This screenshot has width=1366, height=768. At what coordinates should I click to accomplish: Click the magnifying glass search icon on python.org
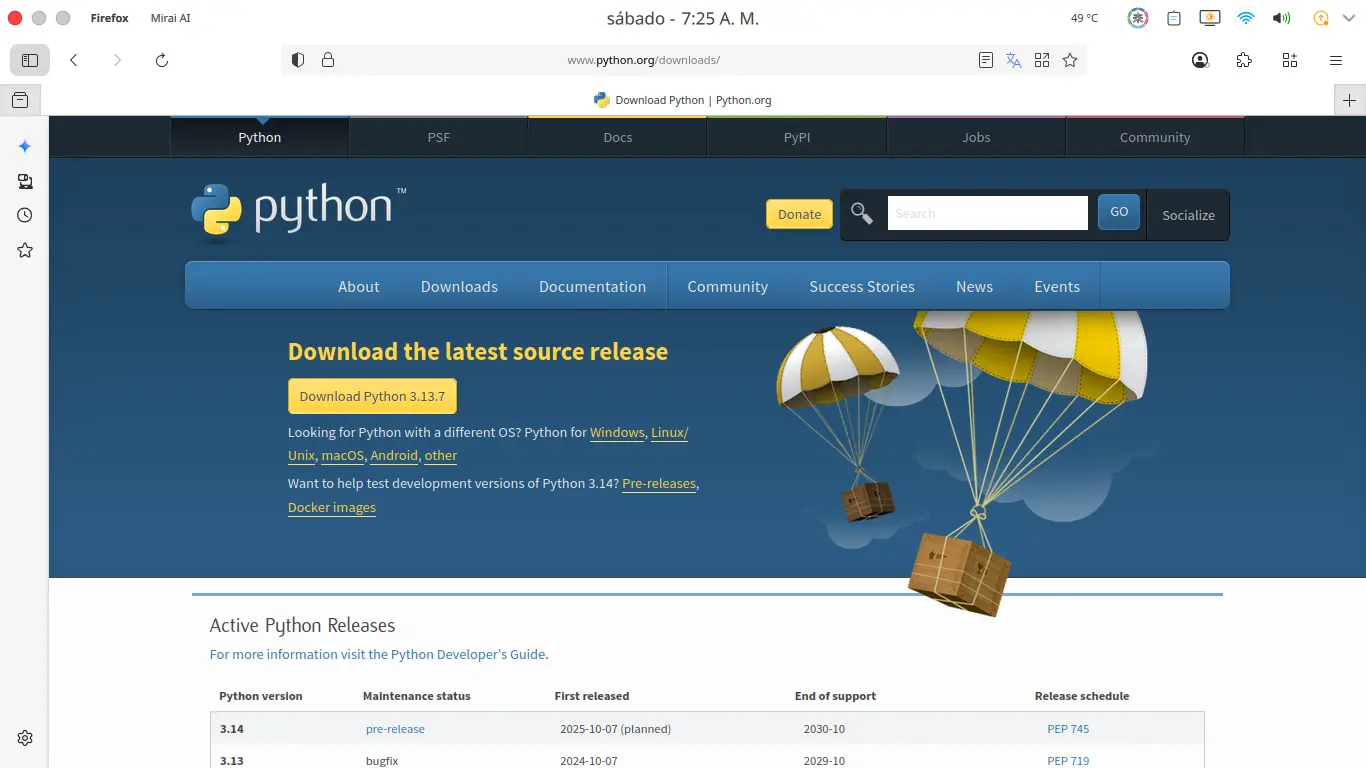tap(862, 213)
